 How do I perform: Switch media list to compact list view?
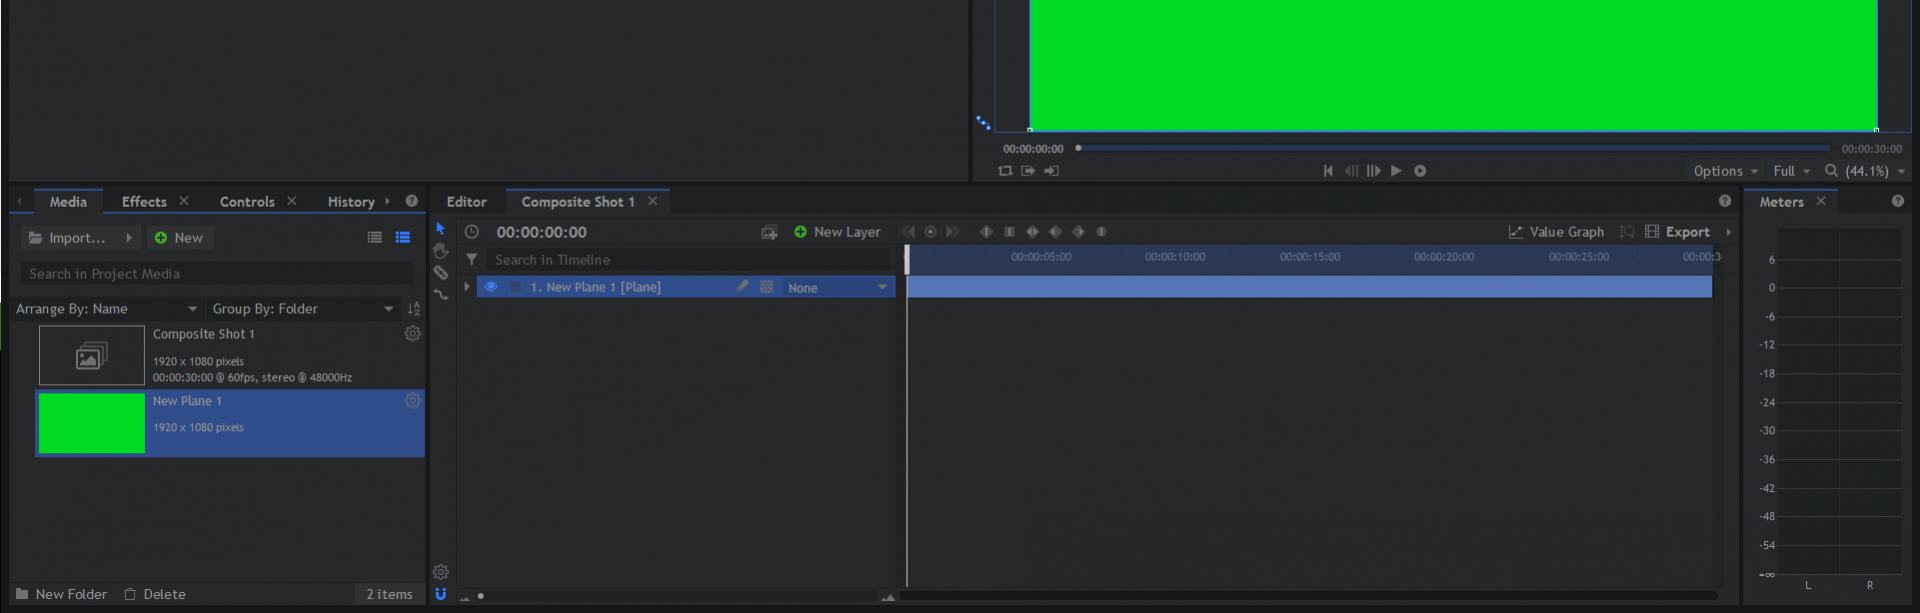(375, 238)
